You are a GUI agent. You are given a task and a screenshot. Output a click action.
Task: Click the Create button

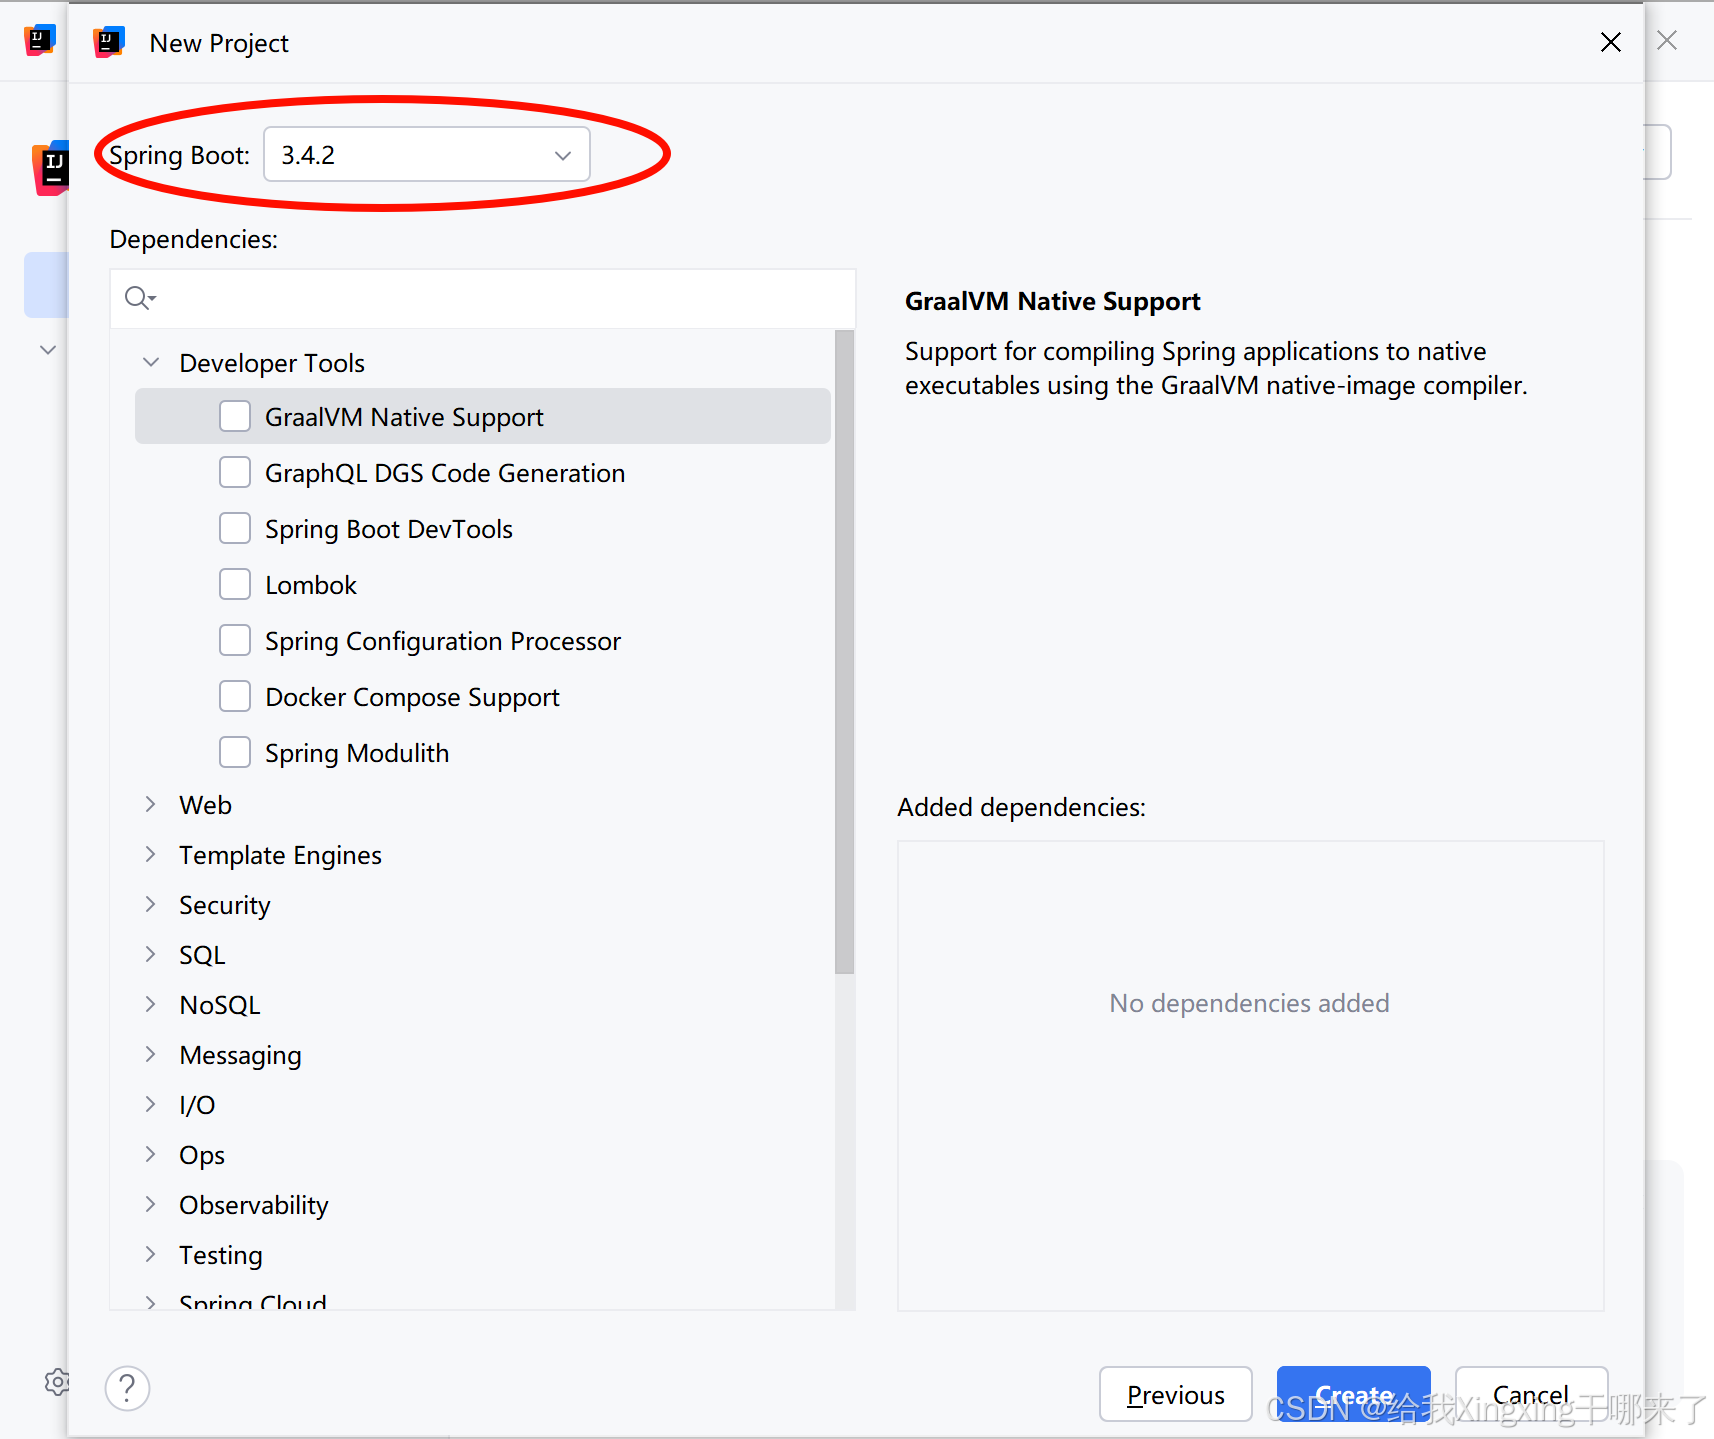click(x=1354, y=1394)
